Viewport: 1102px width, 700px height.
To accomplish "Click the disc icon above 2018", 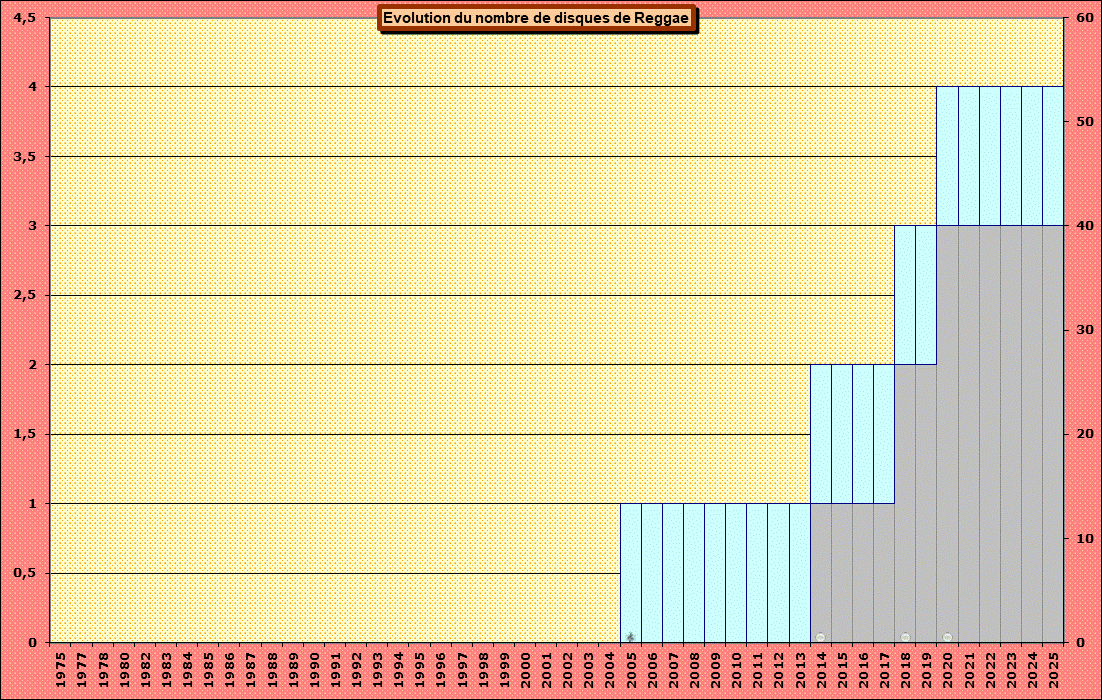I will pos(905,637).
